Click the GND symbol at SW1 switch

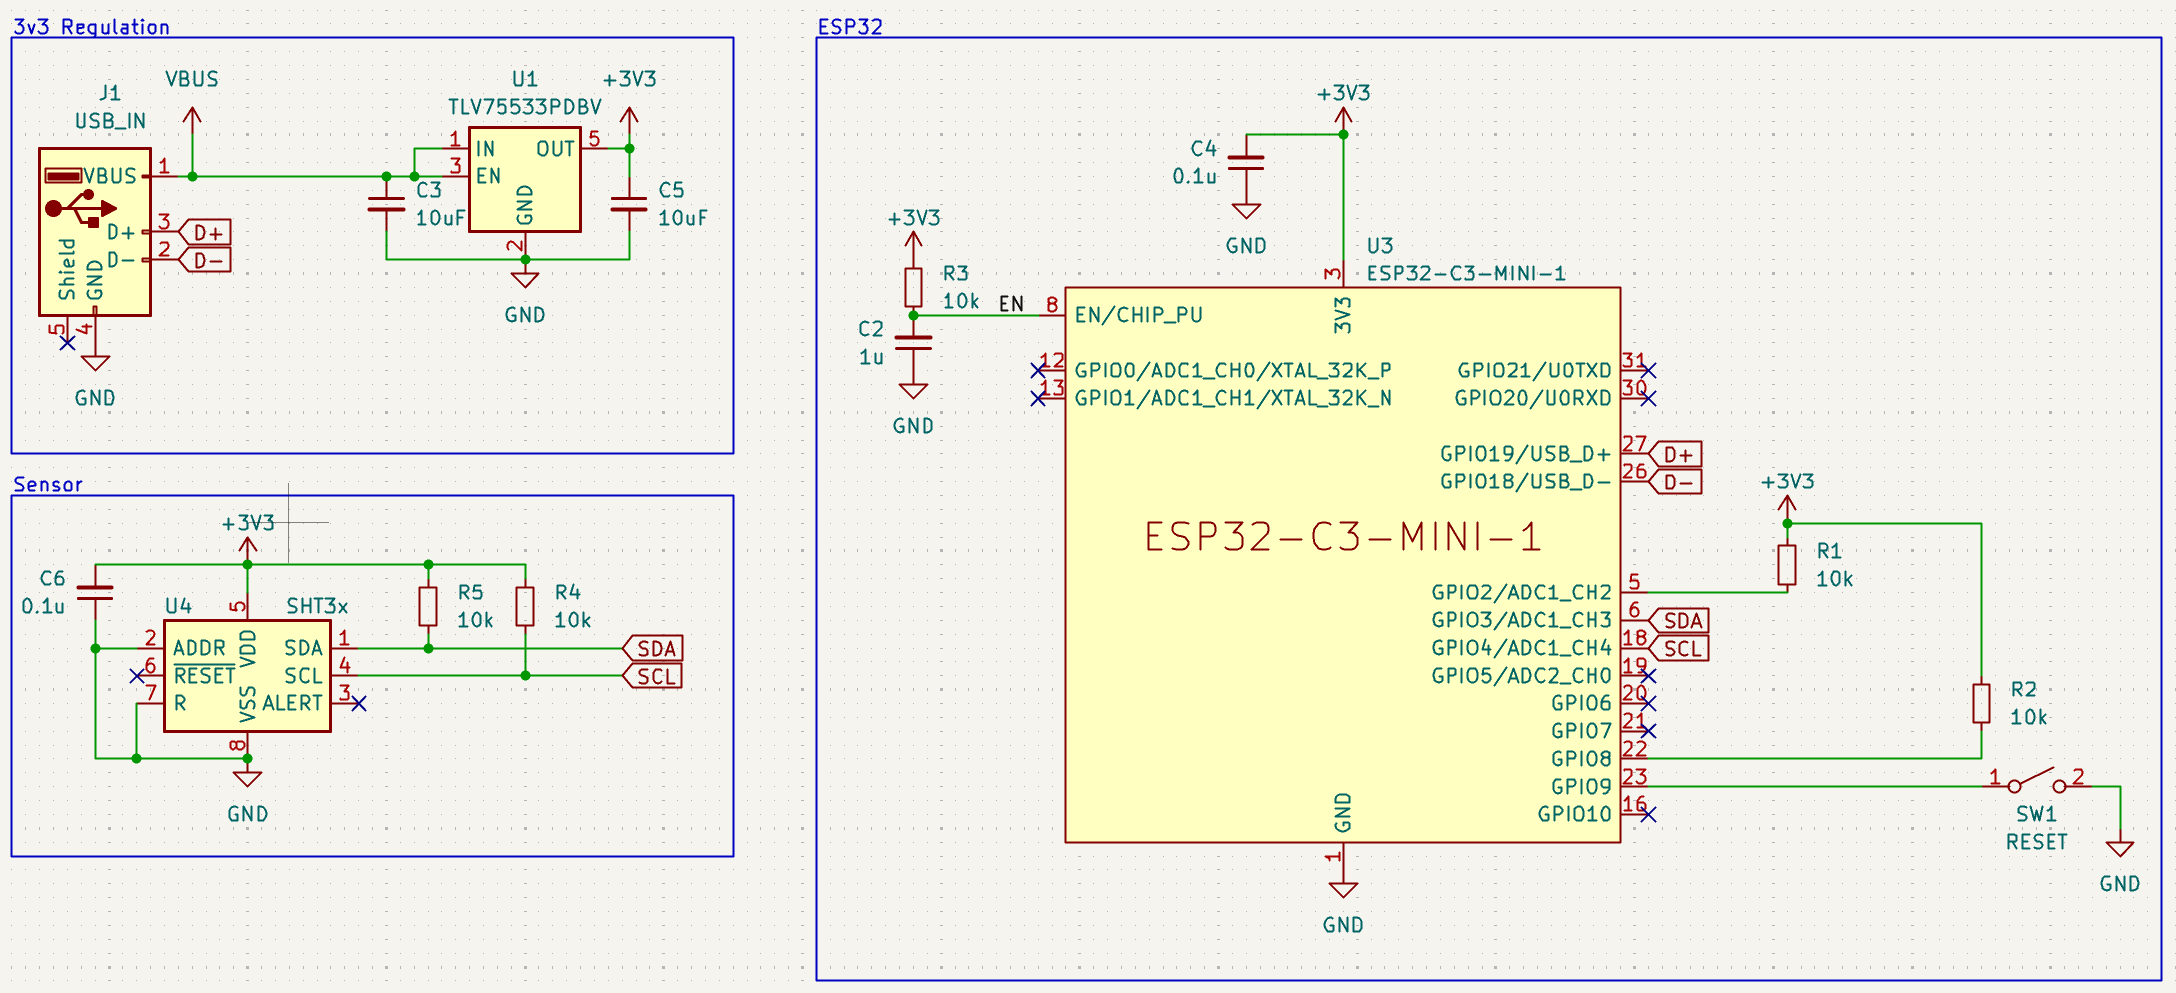(x=2119, y=848)
